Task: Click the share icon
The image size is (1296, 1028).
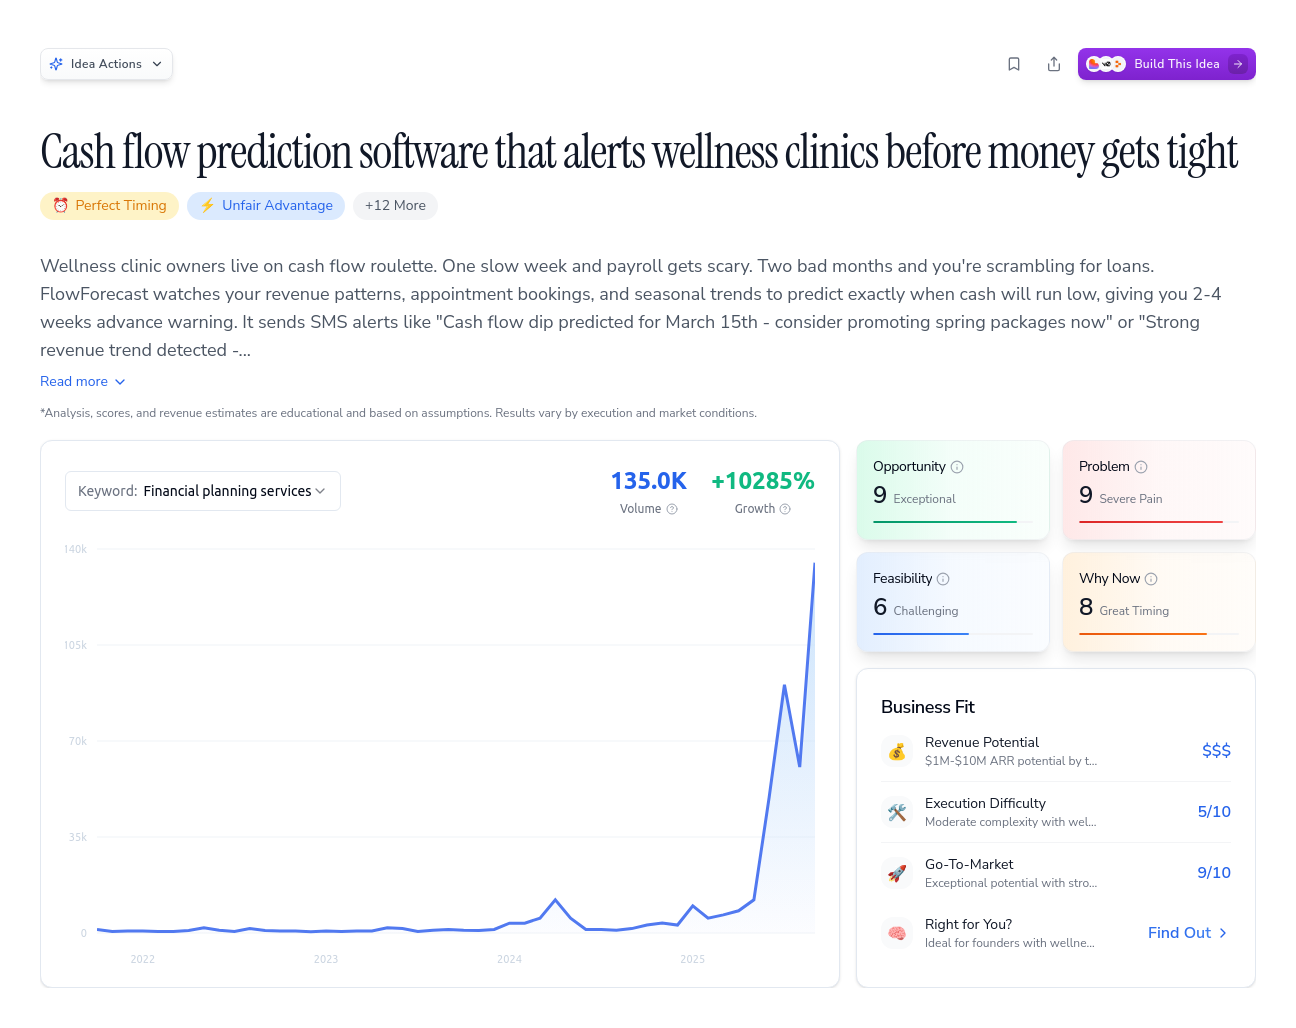Action: (x=1054, y=63)
